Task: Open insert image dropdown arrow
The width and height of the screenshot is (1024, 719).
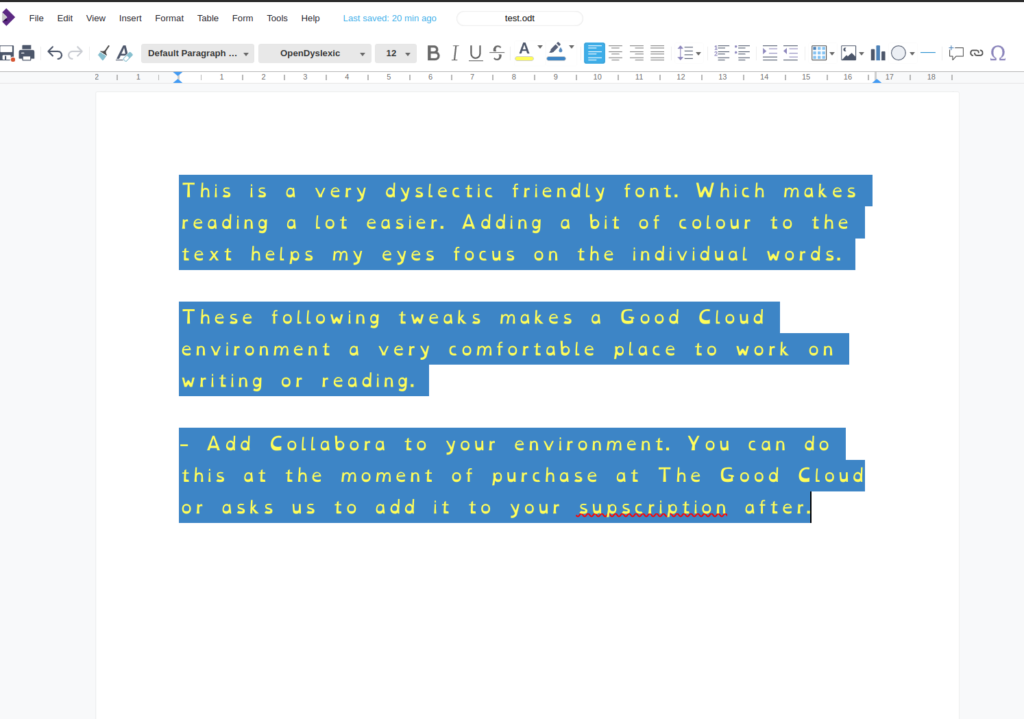Action: [861, 54]
